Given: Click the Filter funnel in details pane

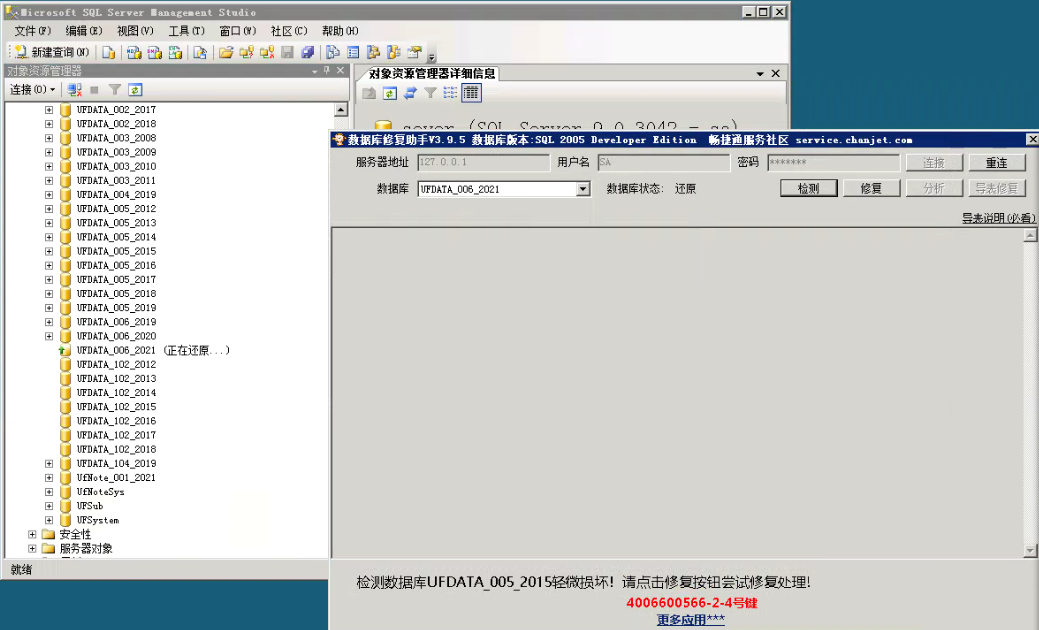Looking at the screenshot, I should pyautogui.click(x=430, y=93).
